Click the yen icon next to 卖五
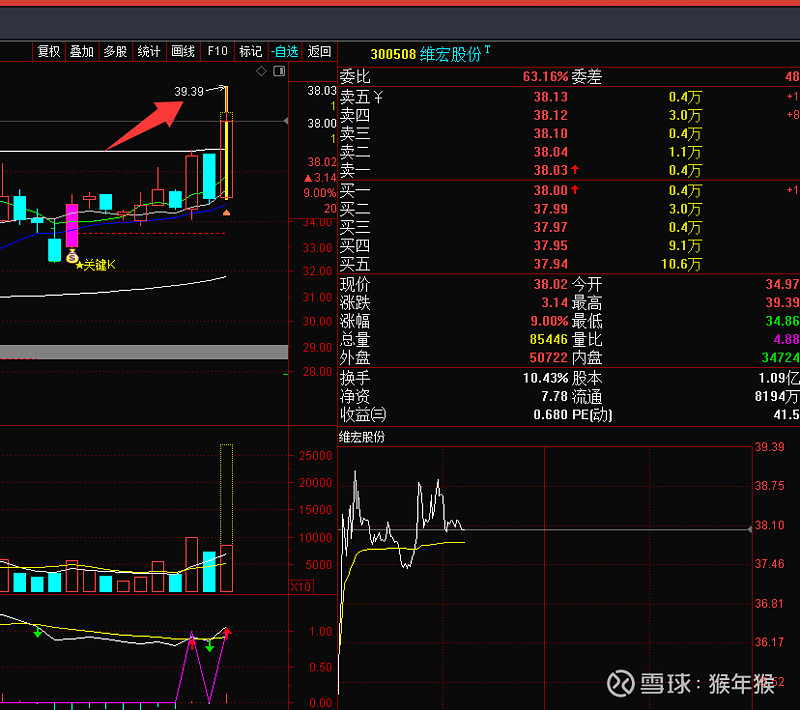 point(378,96)
